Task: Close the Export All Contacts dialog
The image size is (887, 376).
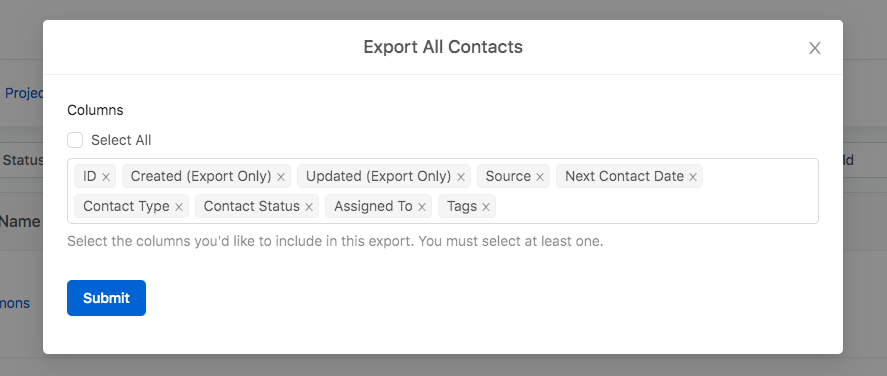Action: [x=815, y=48]
